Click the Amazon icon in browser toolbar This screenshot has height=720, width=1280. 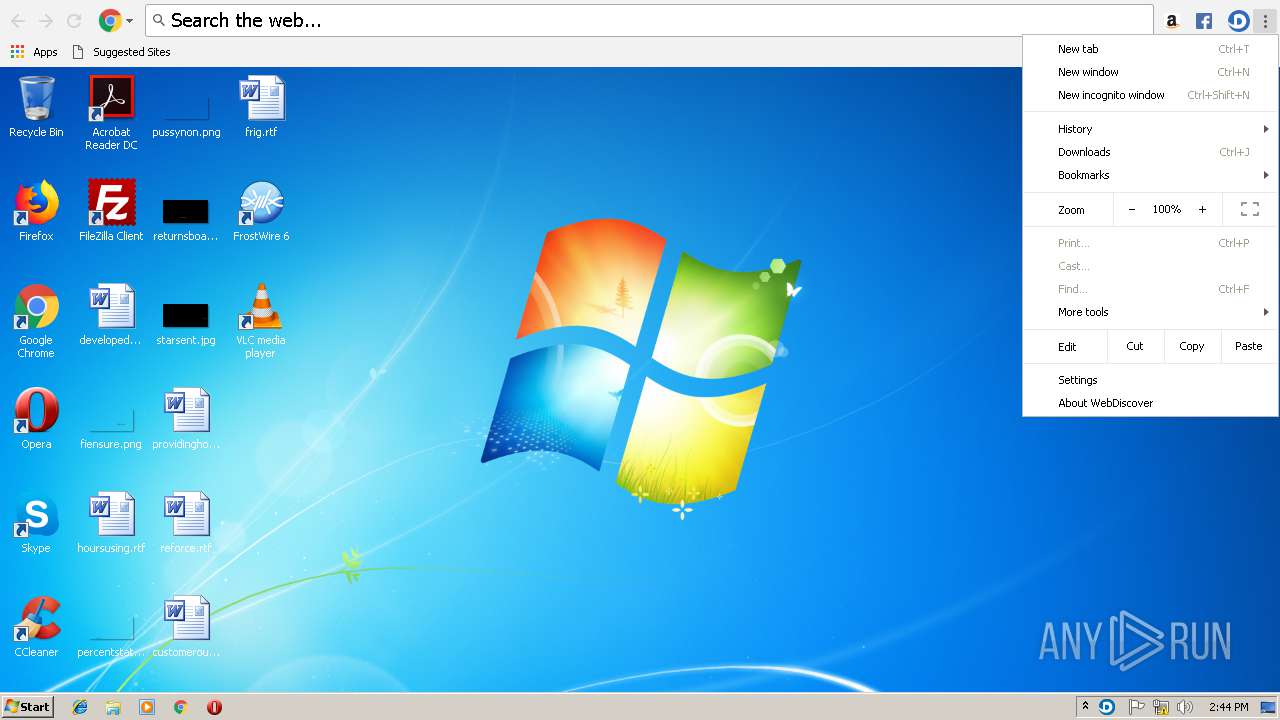pyautogui.click(x=1172, y=21)
